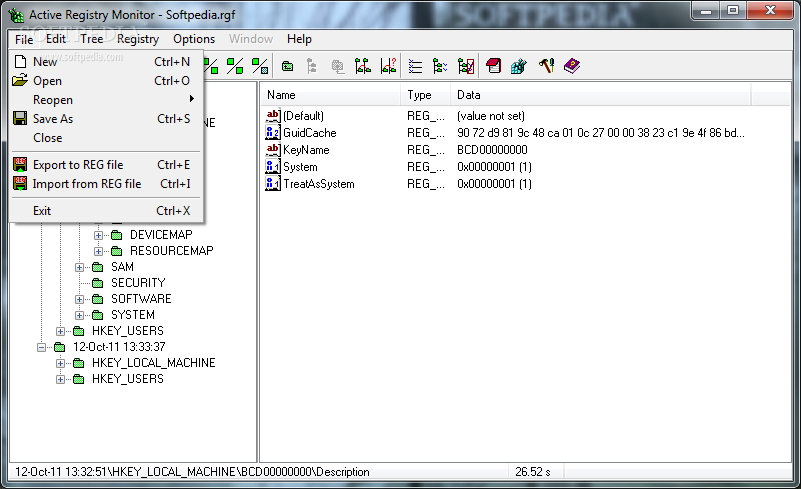
Task: Expand the RESOURCEMAP tree node
Action: [98, 251]
